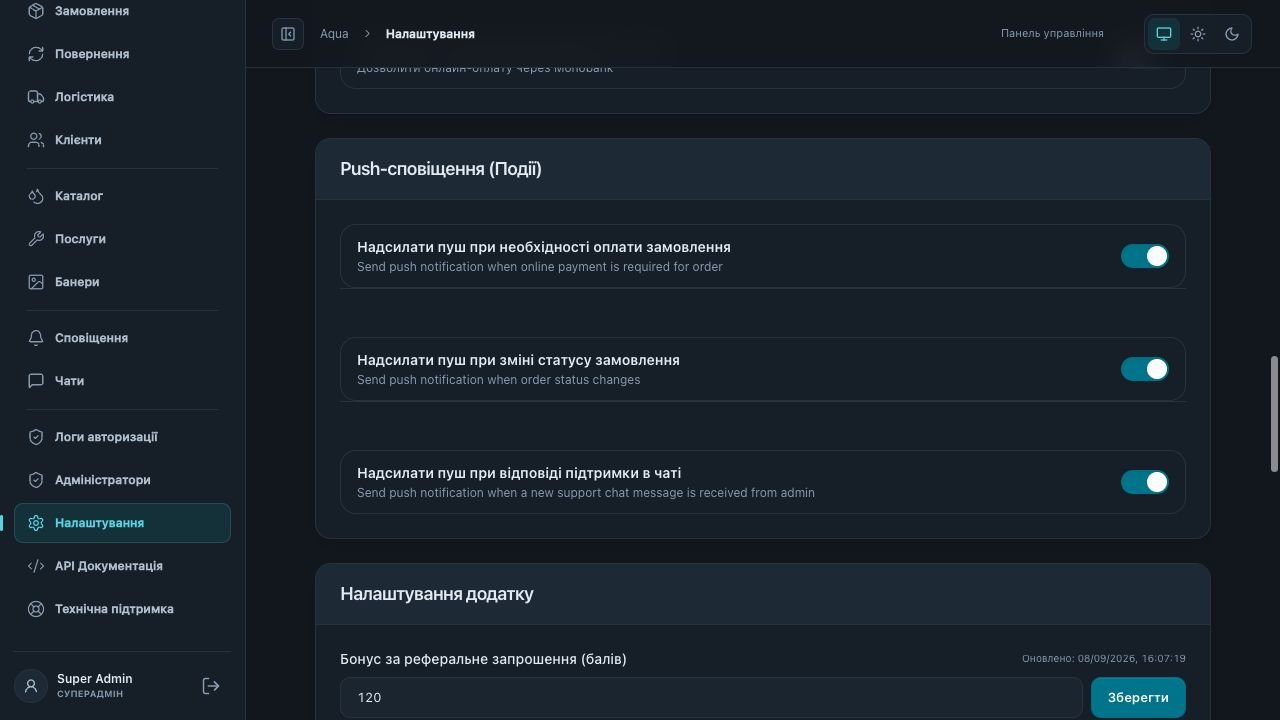1280x720 pixels.
Task: Click the Технічна підтримка lifebuoy icon
Action: coord(36,609)
